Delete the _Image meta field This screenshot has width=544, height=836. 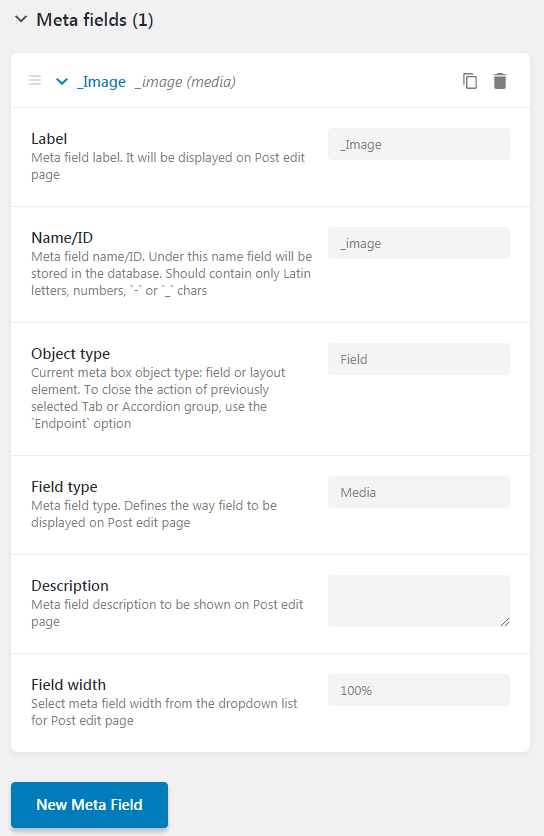(500, 81)
